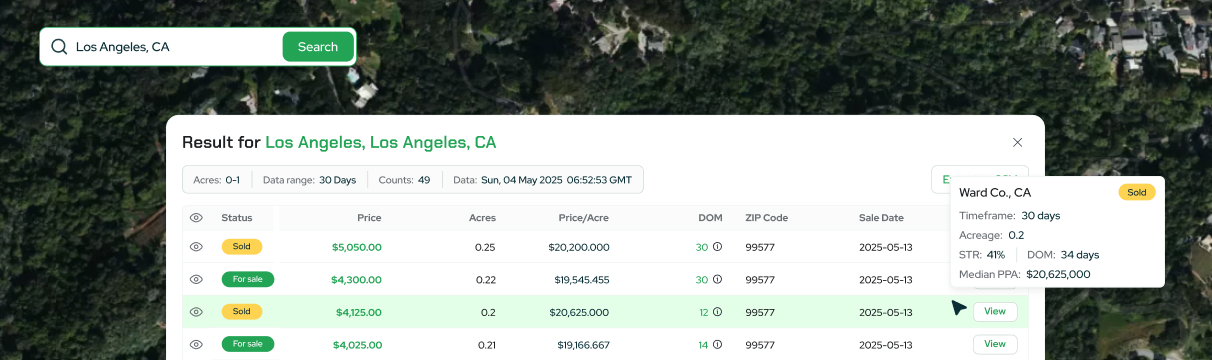1212x360 pixels.
Task: Click Ward Co., CA tooltip title
Action: [x=995, y=192]
